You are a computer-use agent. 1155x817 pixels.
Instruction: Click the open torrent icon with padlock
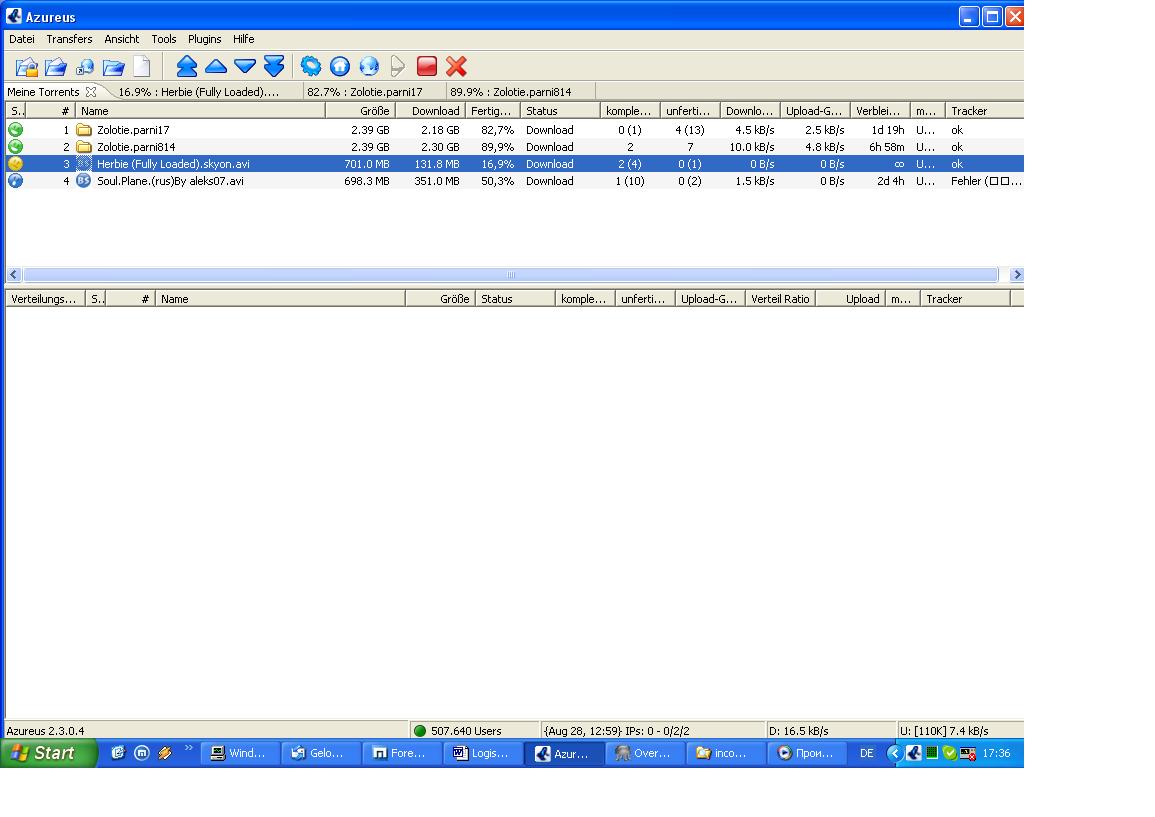pos(27,67)
